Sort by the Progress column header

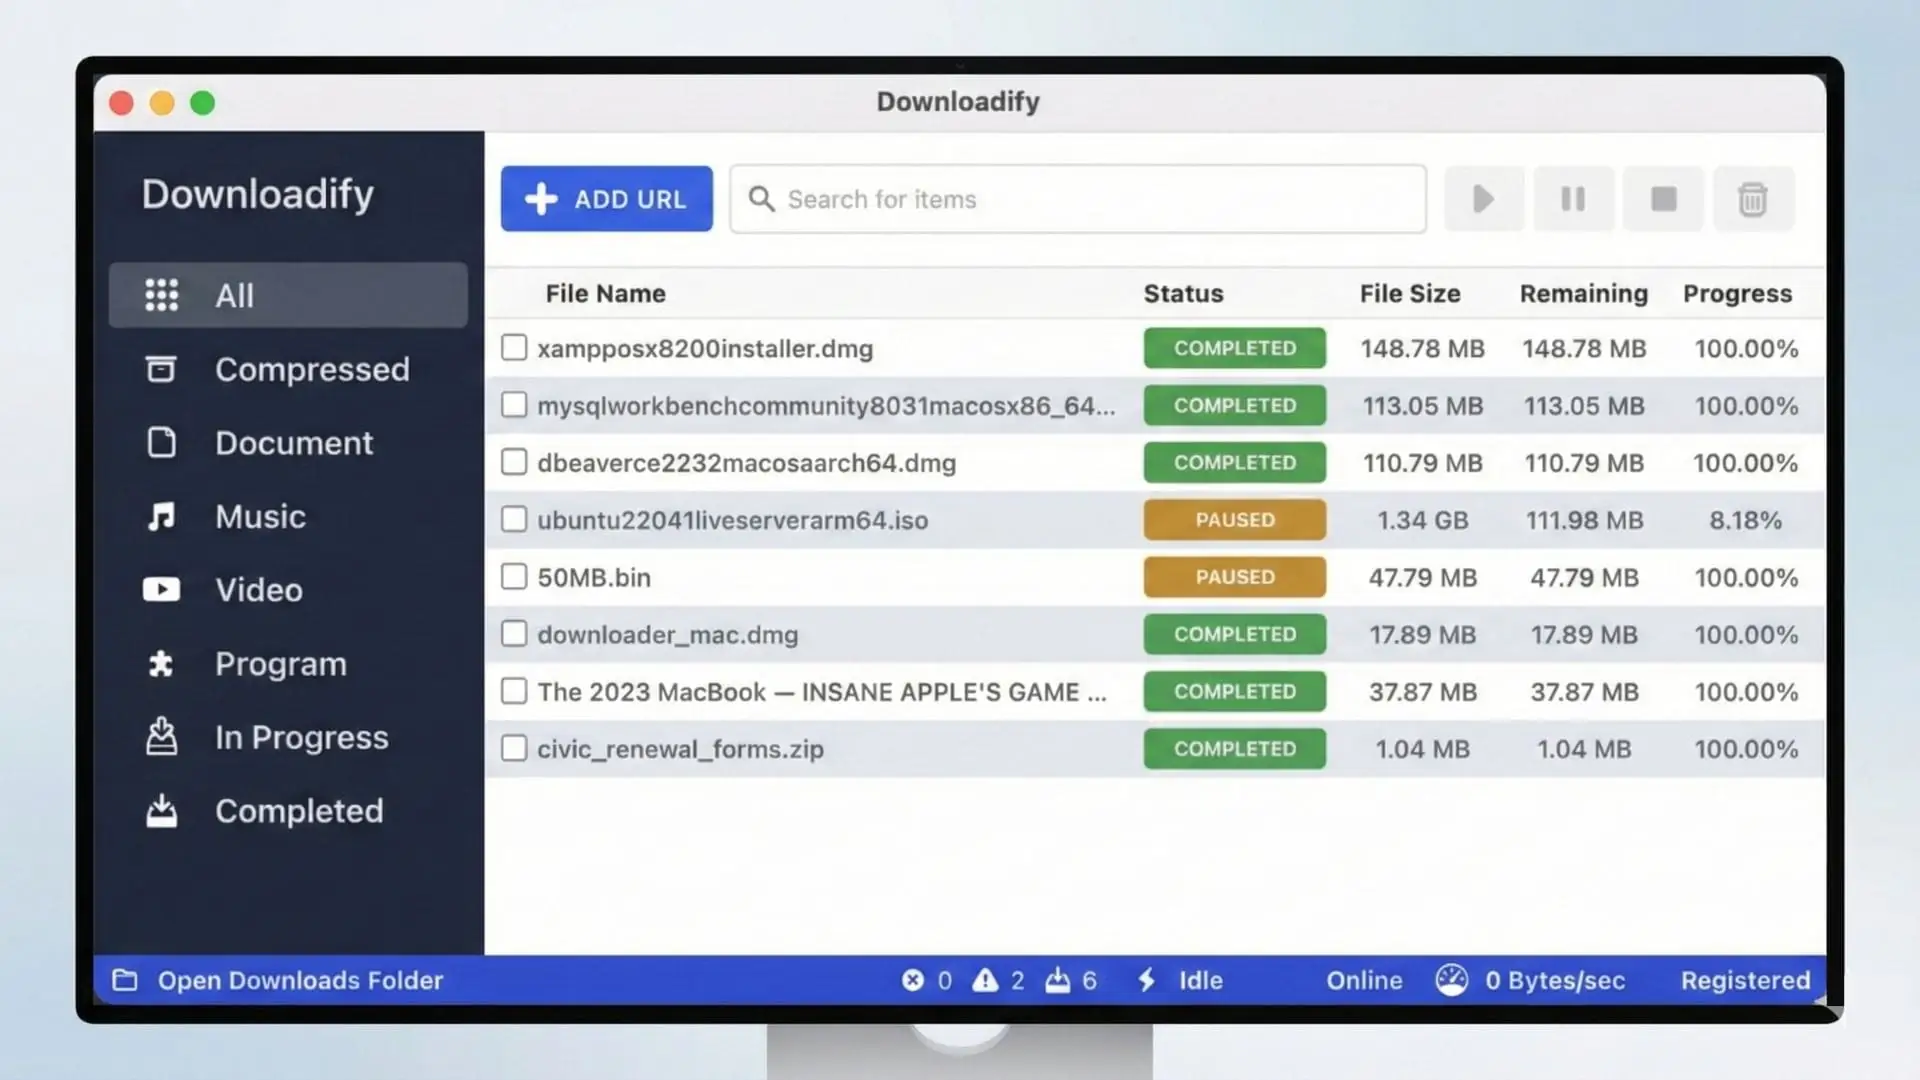[1737, 293]
